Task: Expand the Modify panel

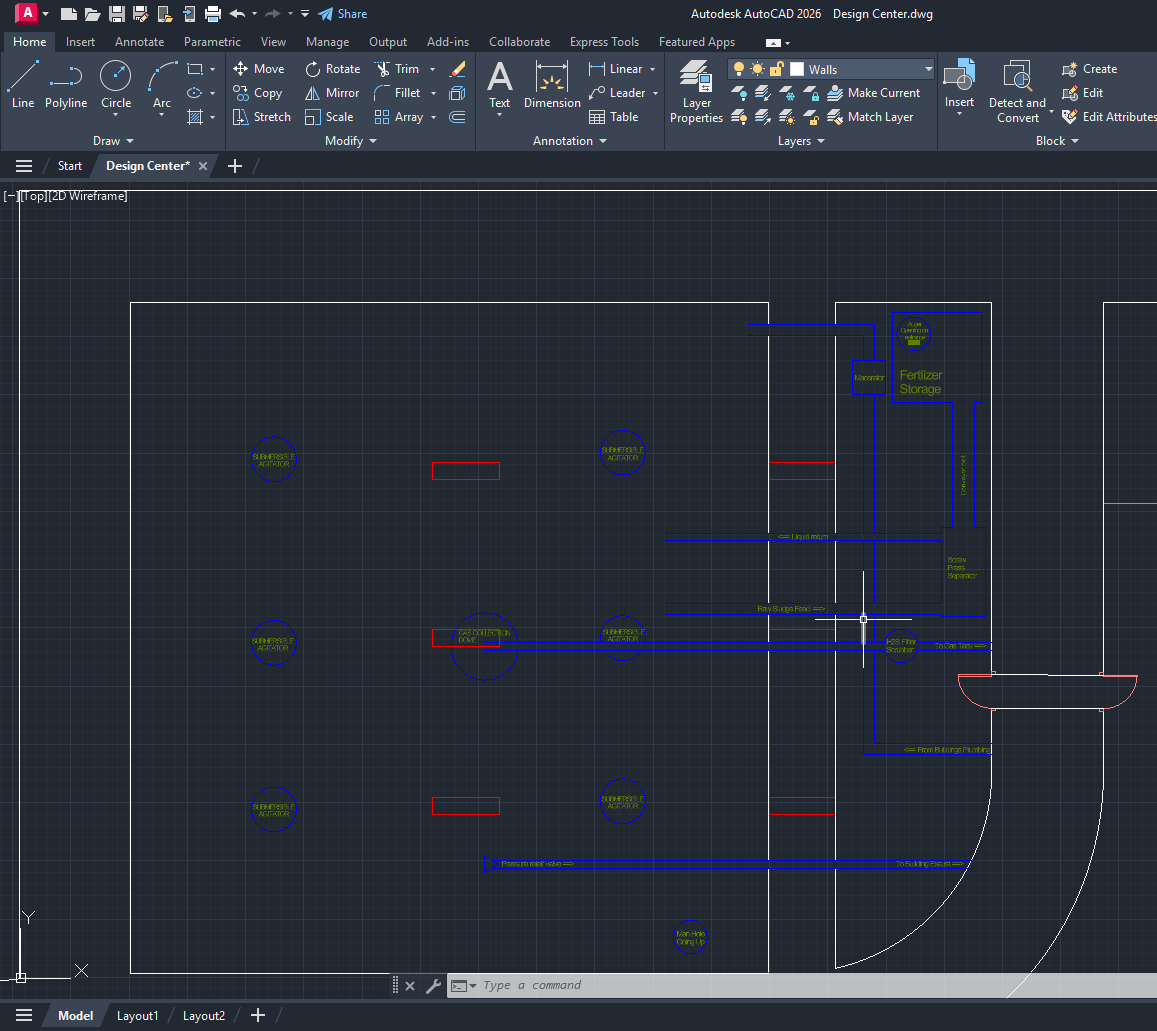Action: click(x=350, y=140)
